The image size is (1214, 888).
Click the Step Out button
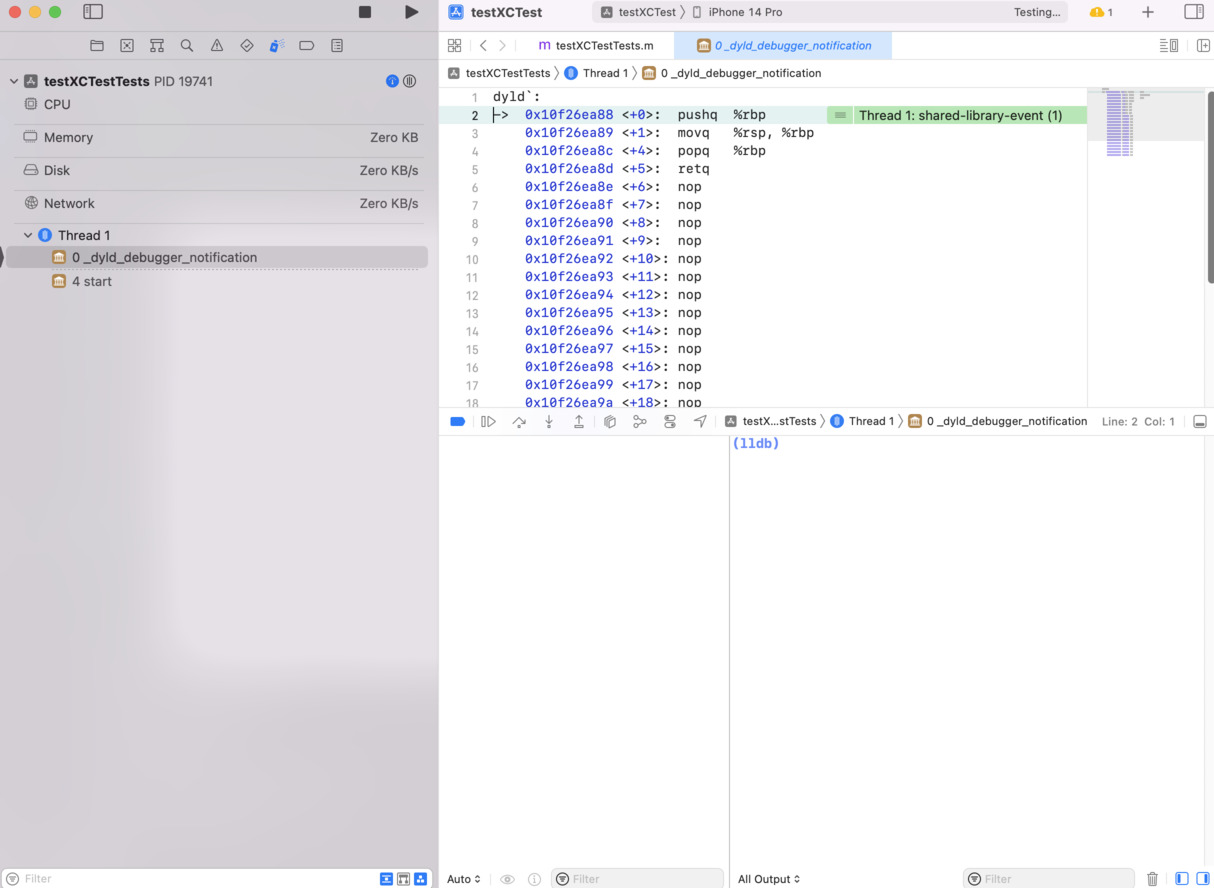pos(579,421)
